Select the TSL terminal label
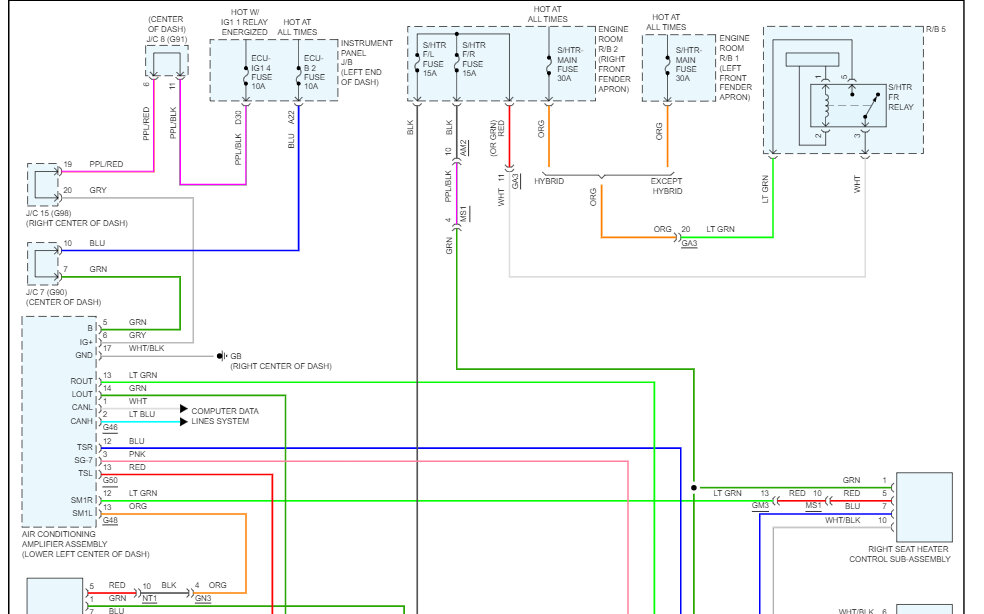The height and width of the screenshot is (614, 984). pyautogui.click(x=85, y=473)
